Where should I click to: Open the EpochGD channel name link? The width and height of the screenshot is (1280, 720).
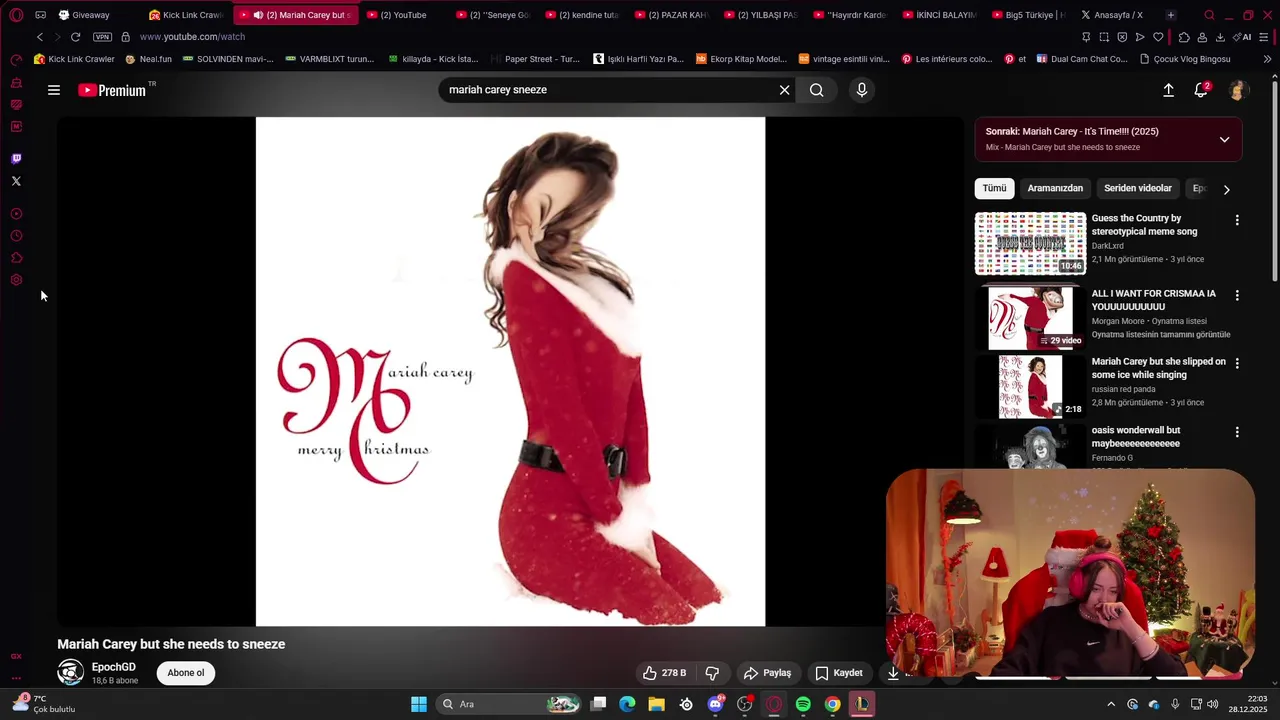click(114, 667)
